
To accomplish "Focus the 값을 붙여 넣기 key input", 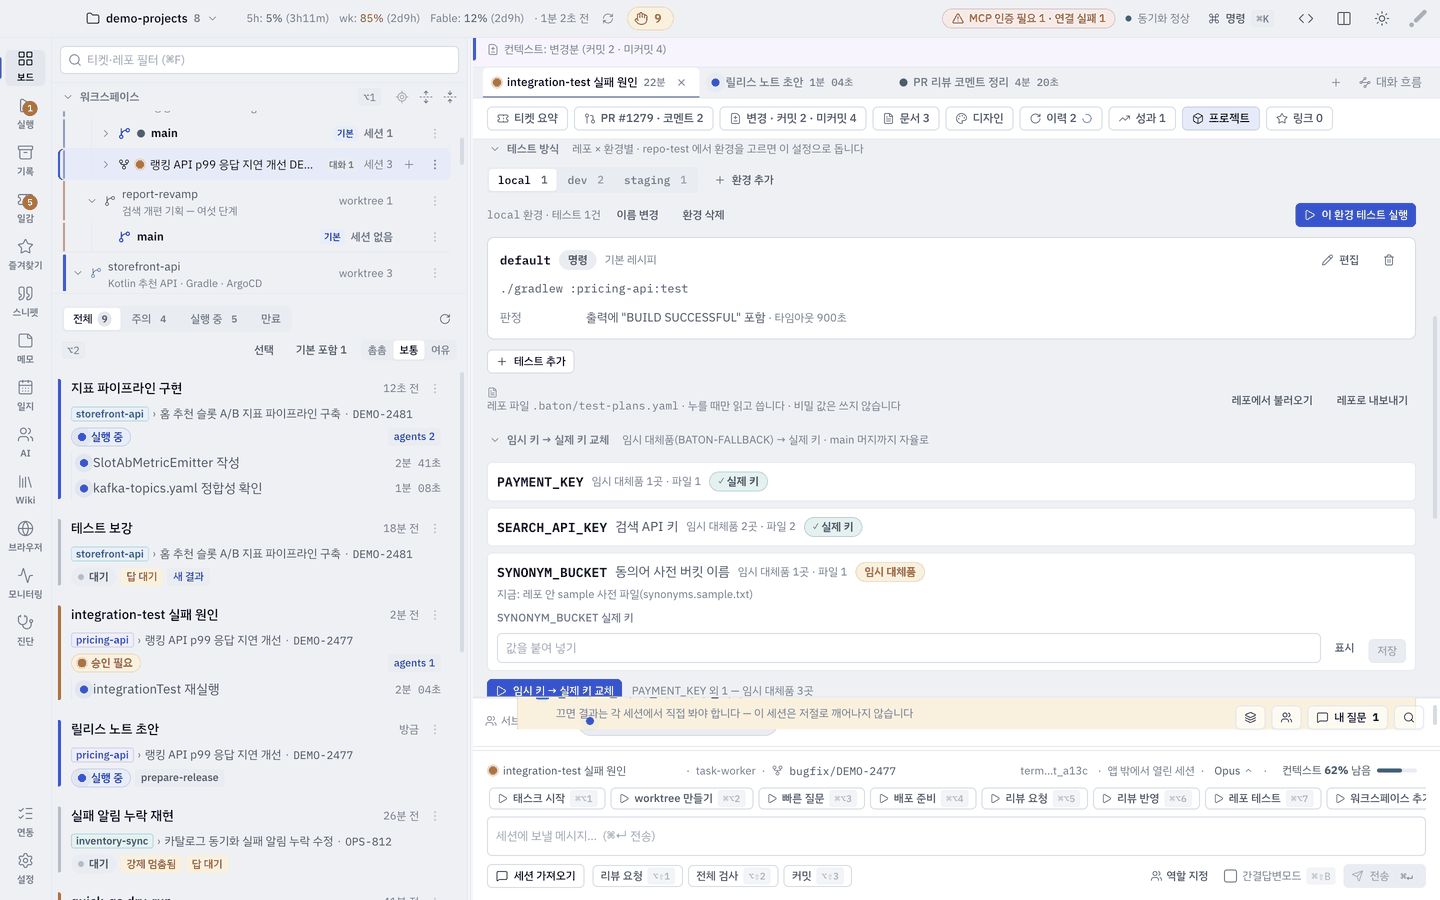I will pos(908,648).
